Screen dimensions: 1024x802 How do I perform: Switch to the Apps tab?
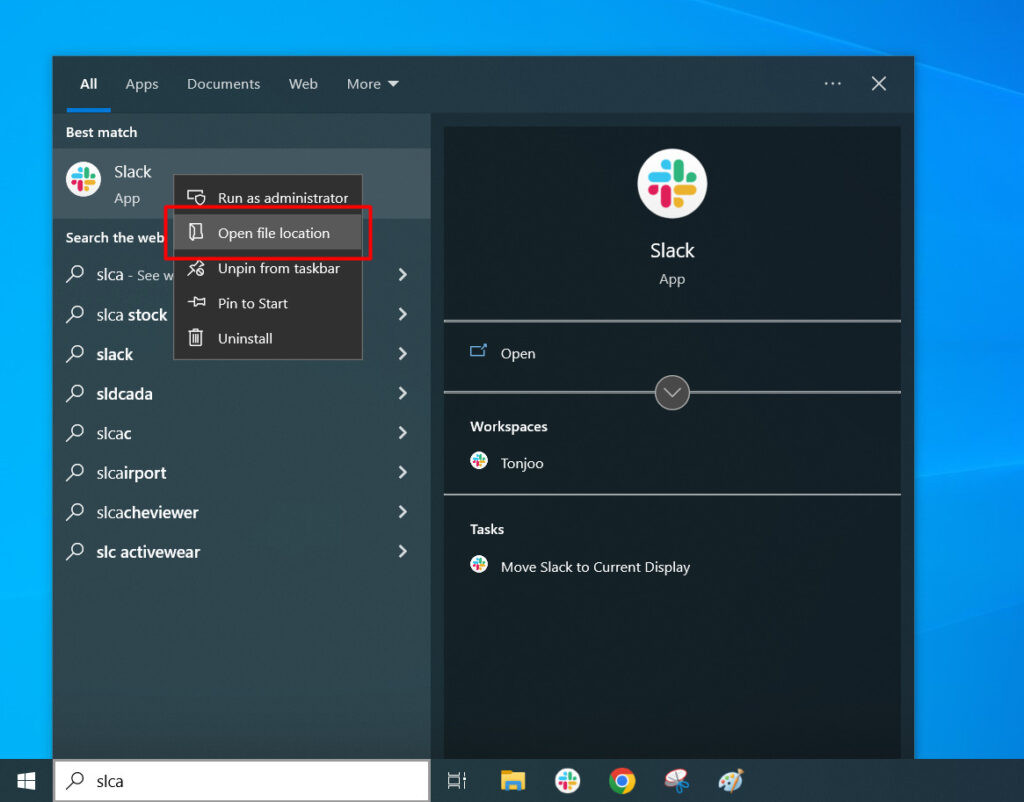coord(141,84)
